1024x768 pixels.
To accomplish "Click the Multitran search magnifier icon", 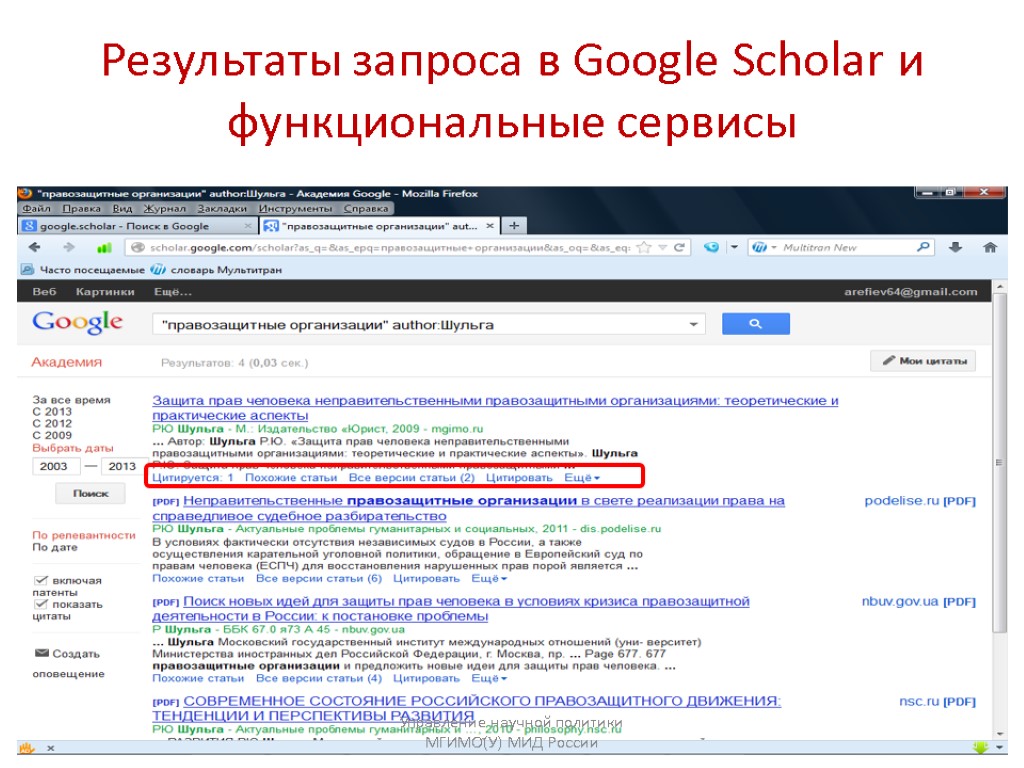I will pyautogui.click(x=923, y=247).
